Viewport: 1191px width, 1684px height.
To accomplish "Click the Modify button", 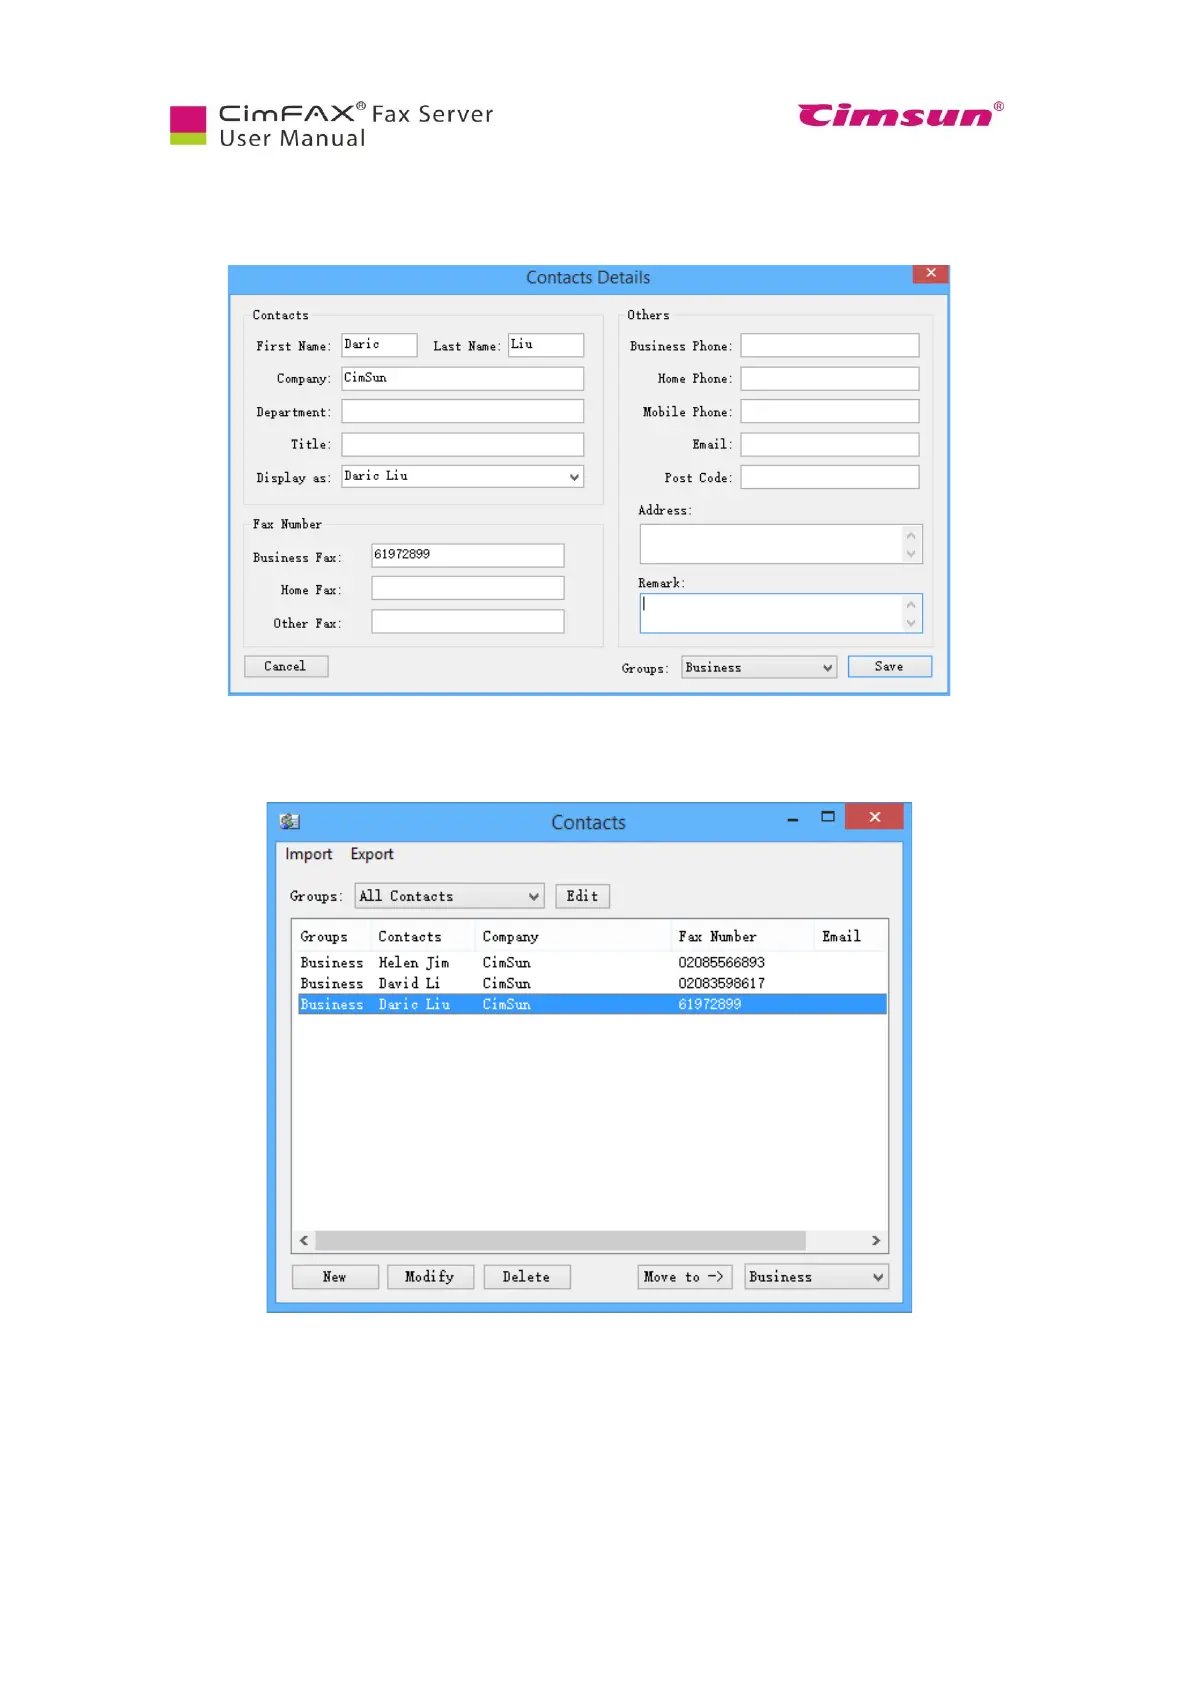I will 430,1277.
